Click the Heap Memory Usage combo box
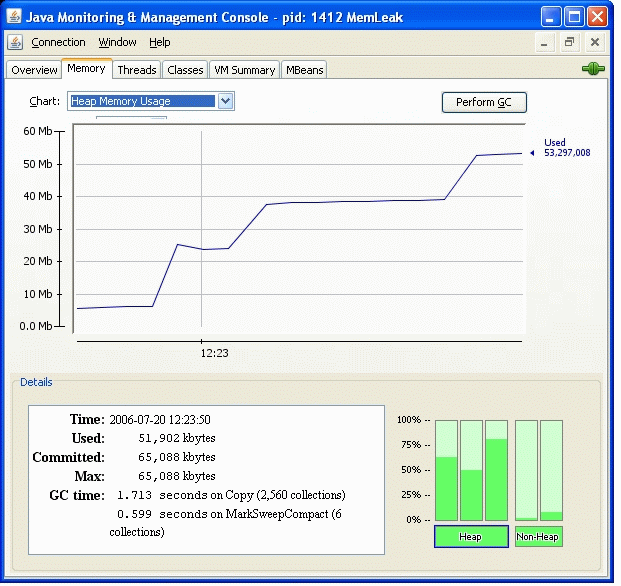This screenshot has width=621, height=586. 151,101
